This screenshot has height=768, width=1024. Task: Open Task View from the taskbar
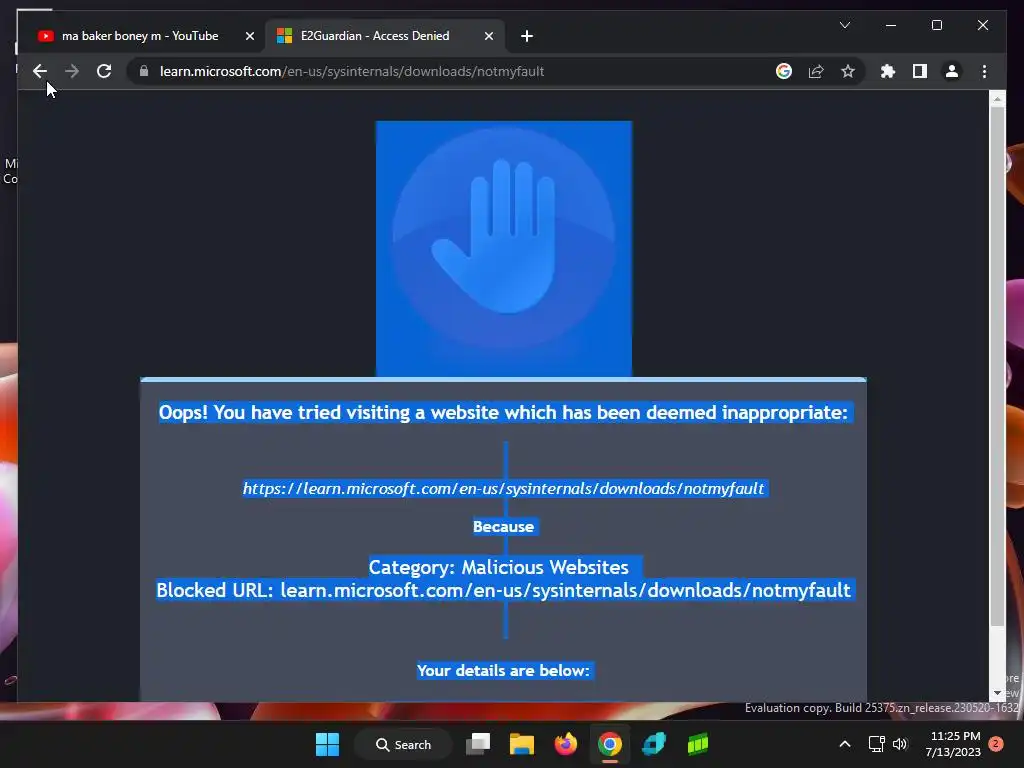(478, 744)
